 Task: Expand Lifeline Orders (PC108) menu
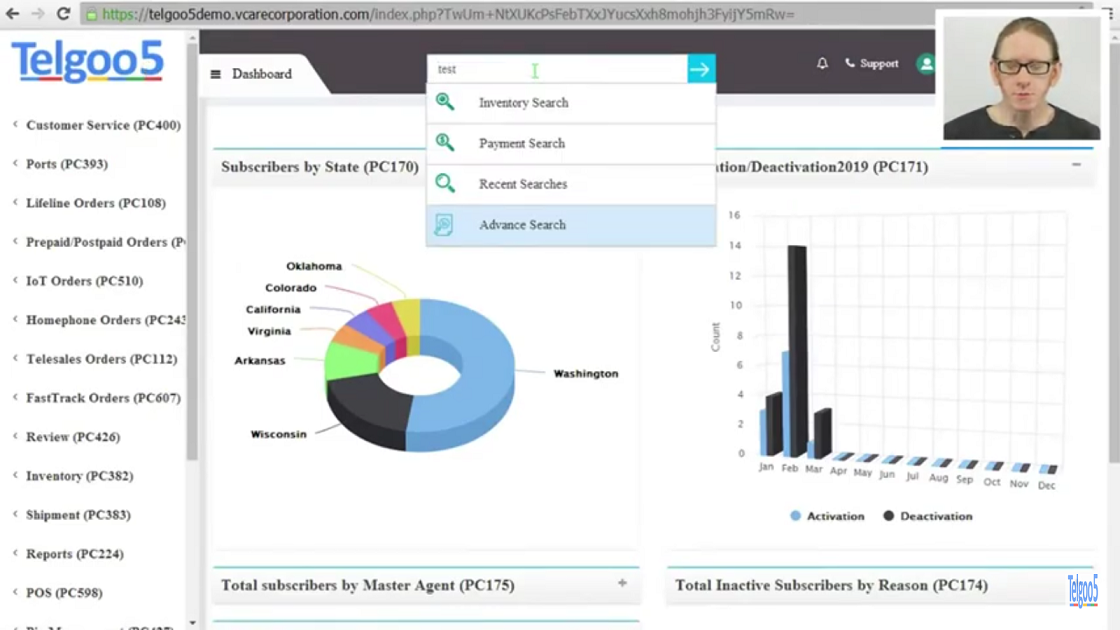coord(96,203)
